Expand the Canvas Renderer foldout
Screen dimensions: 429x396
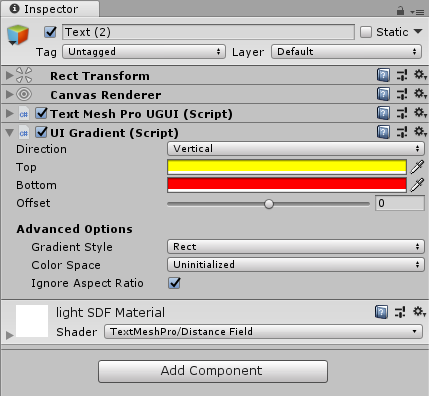(x=9, y=95)
